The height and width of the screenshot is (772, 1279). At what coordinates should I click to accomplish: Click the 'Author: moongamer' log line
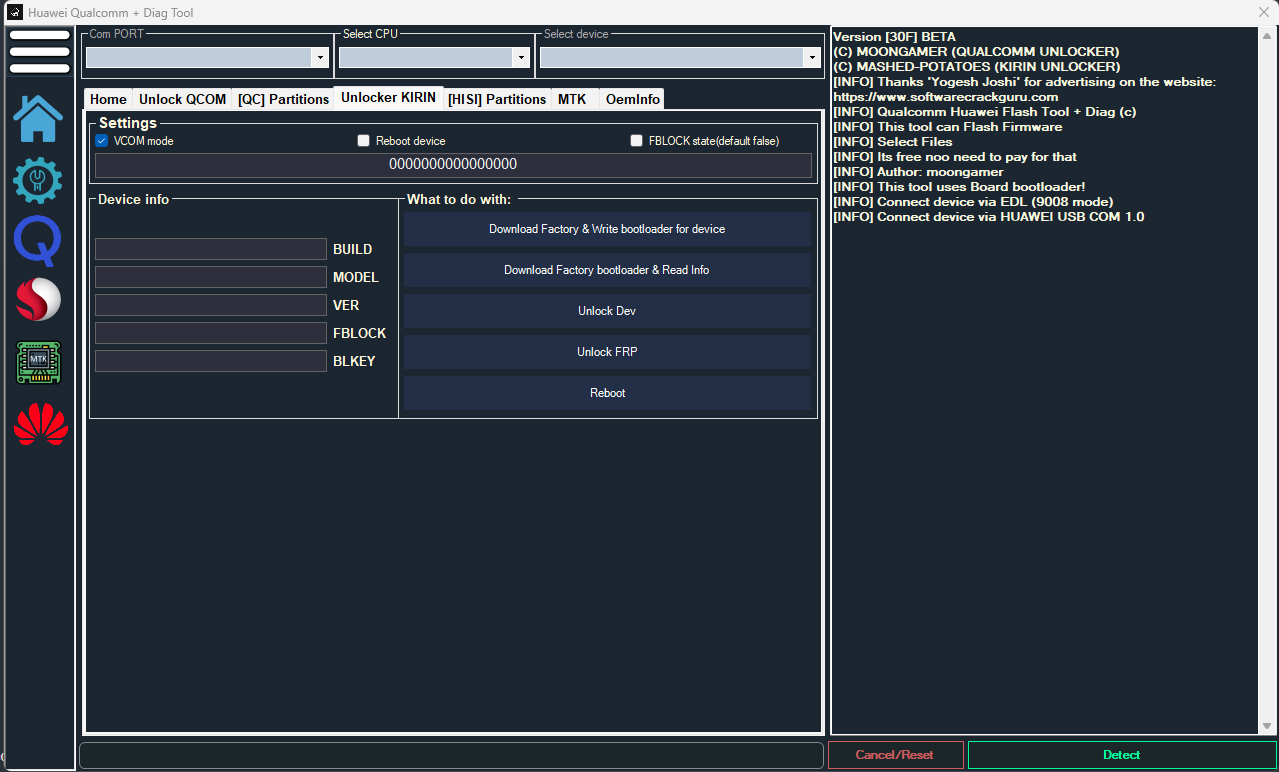tap(918, 172)
